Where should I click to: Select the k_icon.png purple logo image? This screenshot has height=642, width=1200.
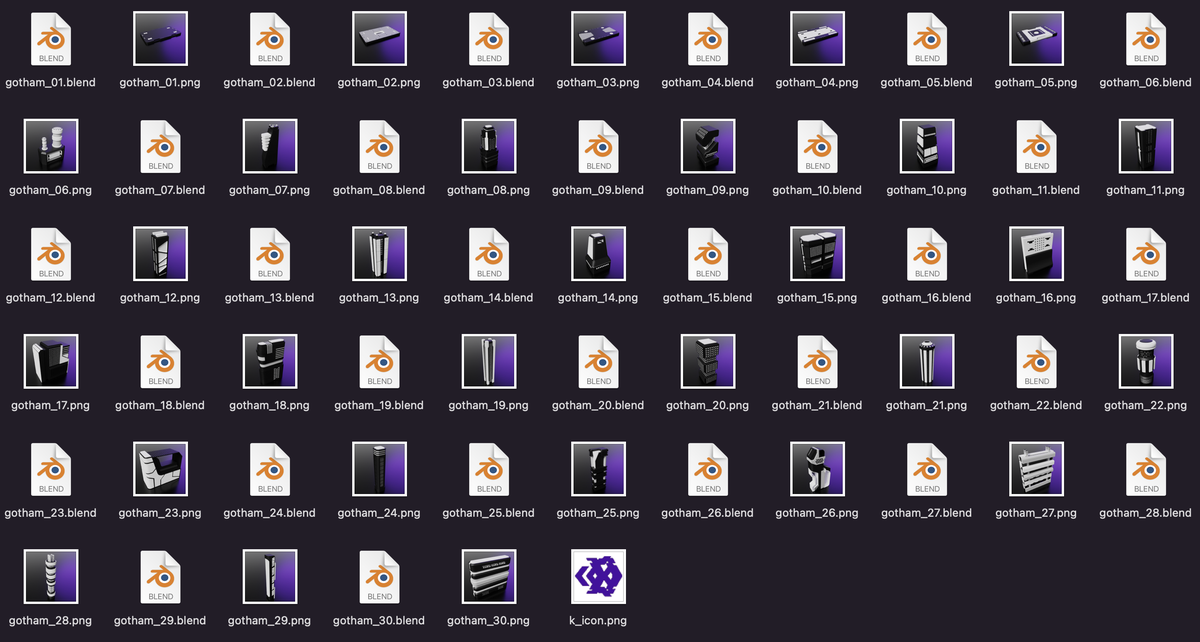pyautogui.click(x=598, y=577)
